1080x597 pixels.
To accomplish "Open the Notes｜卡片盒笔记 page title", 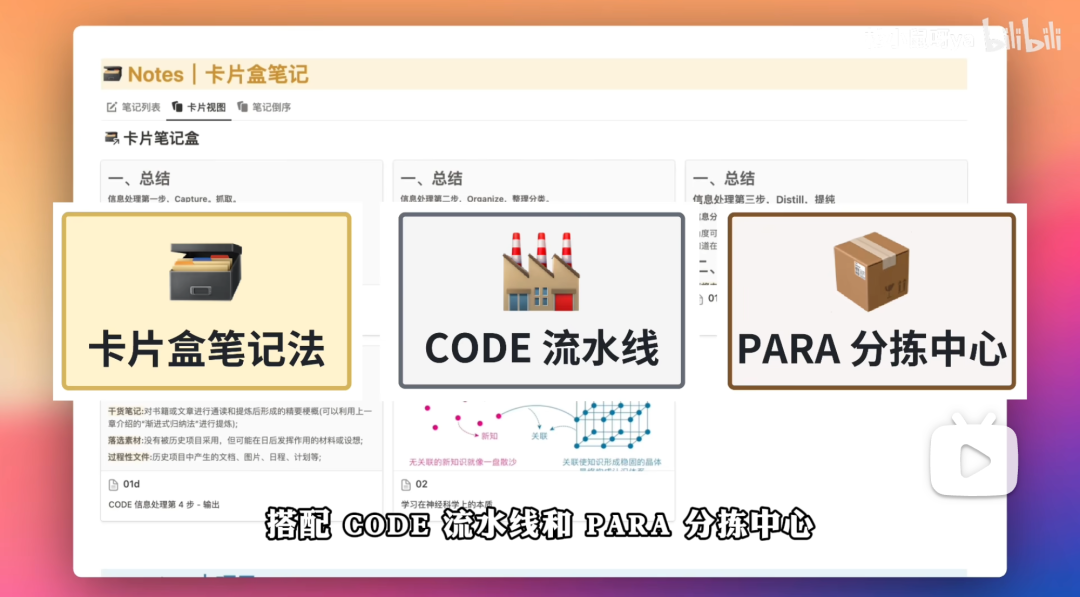I will pos(218,74).
